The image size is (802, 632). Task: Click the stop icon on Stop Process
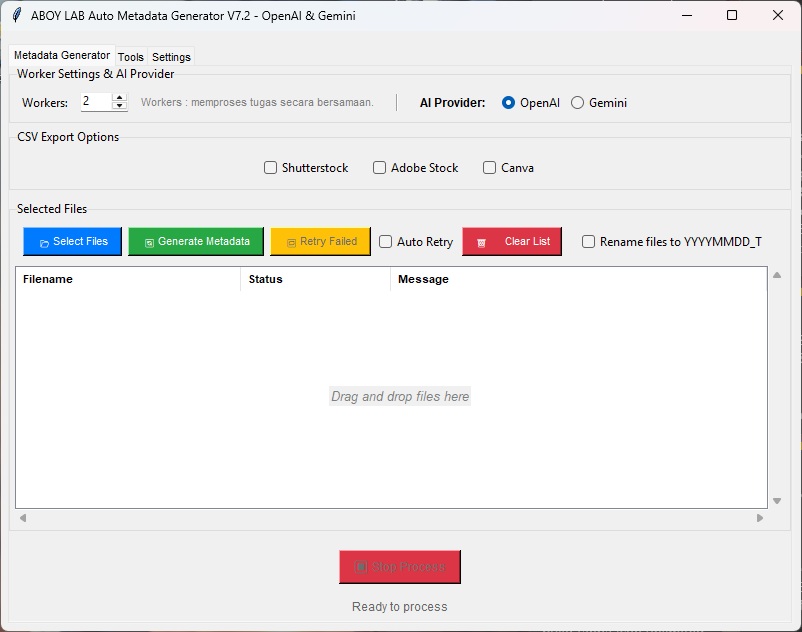361,567
